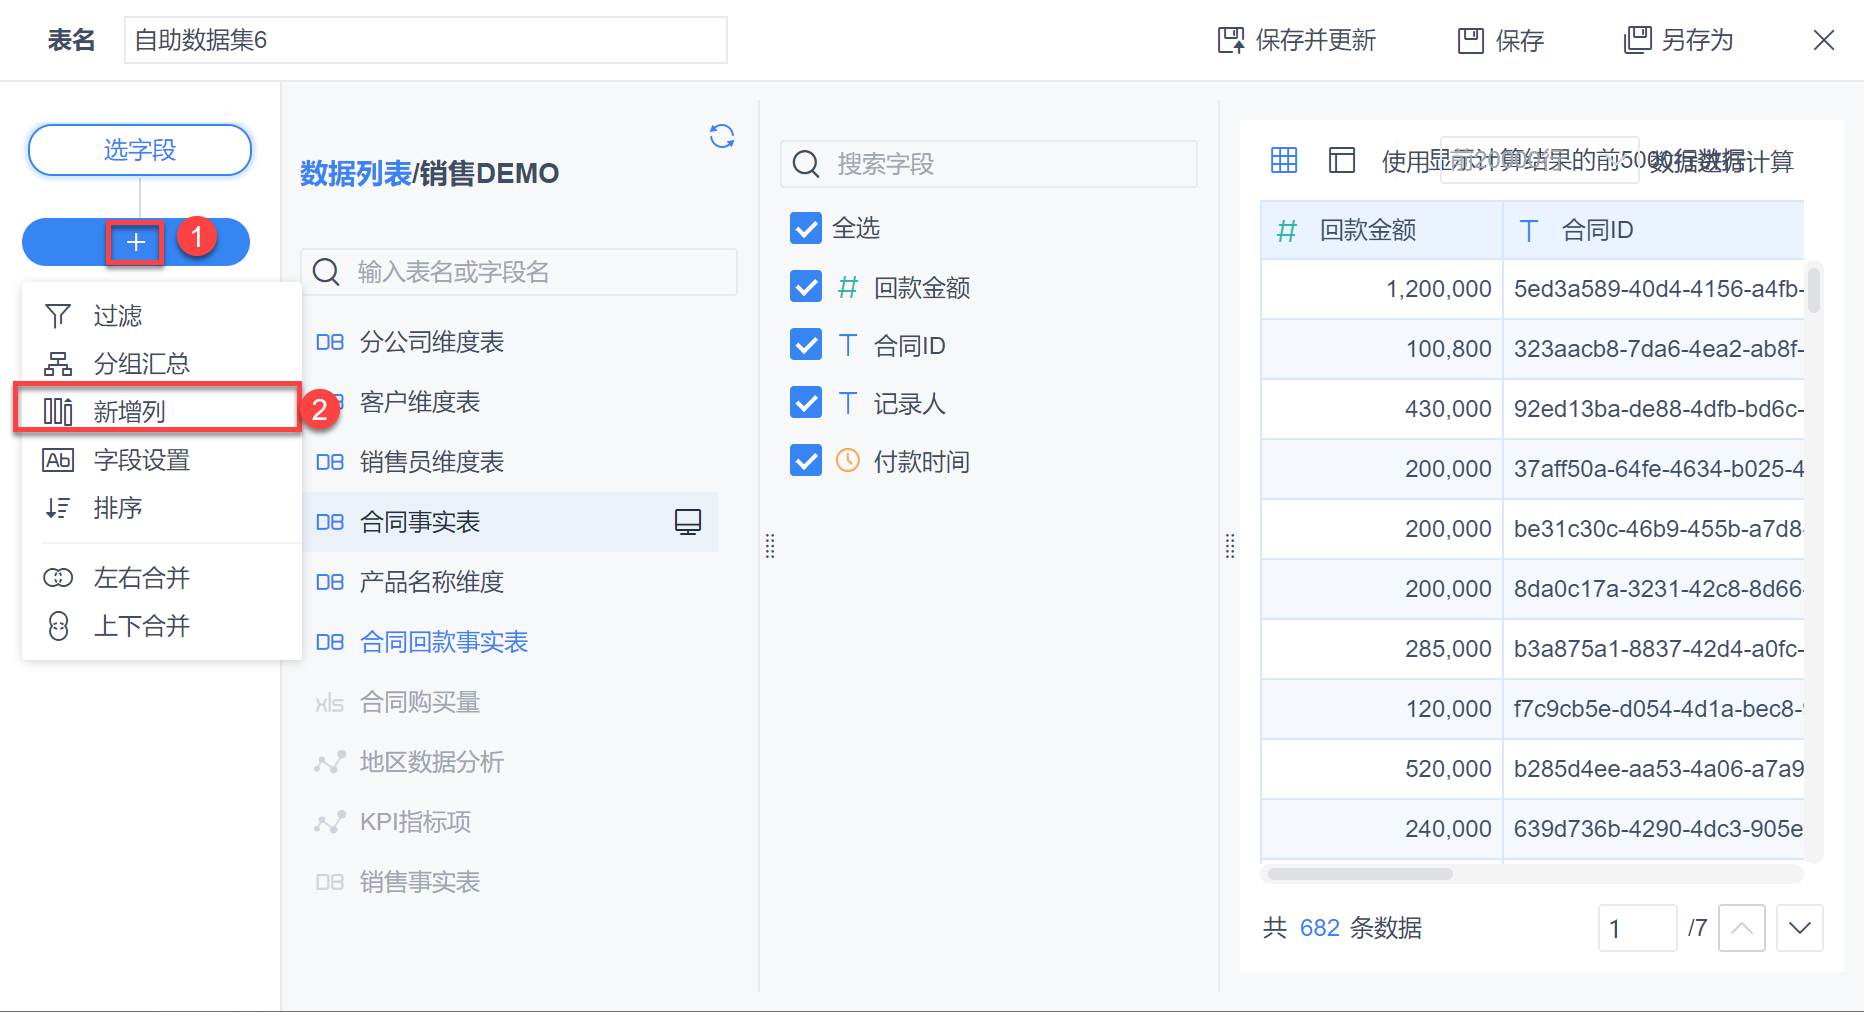Refresh the data list
This screenshot has width=1864, height=1012.
[722, 136]
